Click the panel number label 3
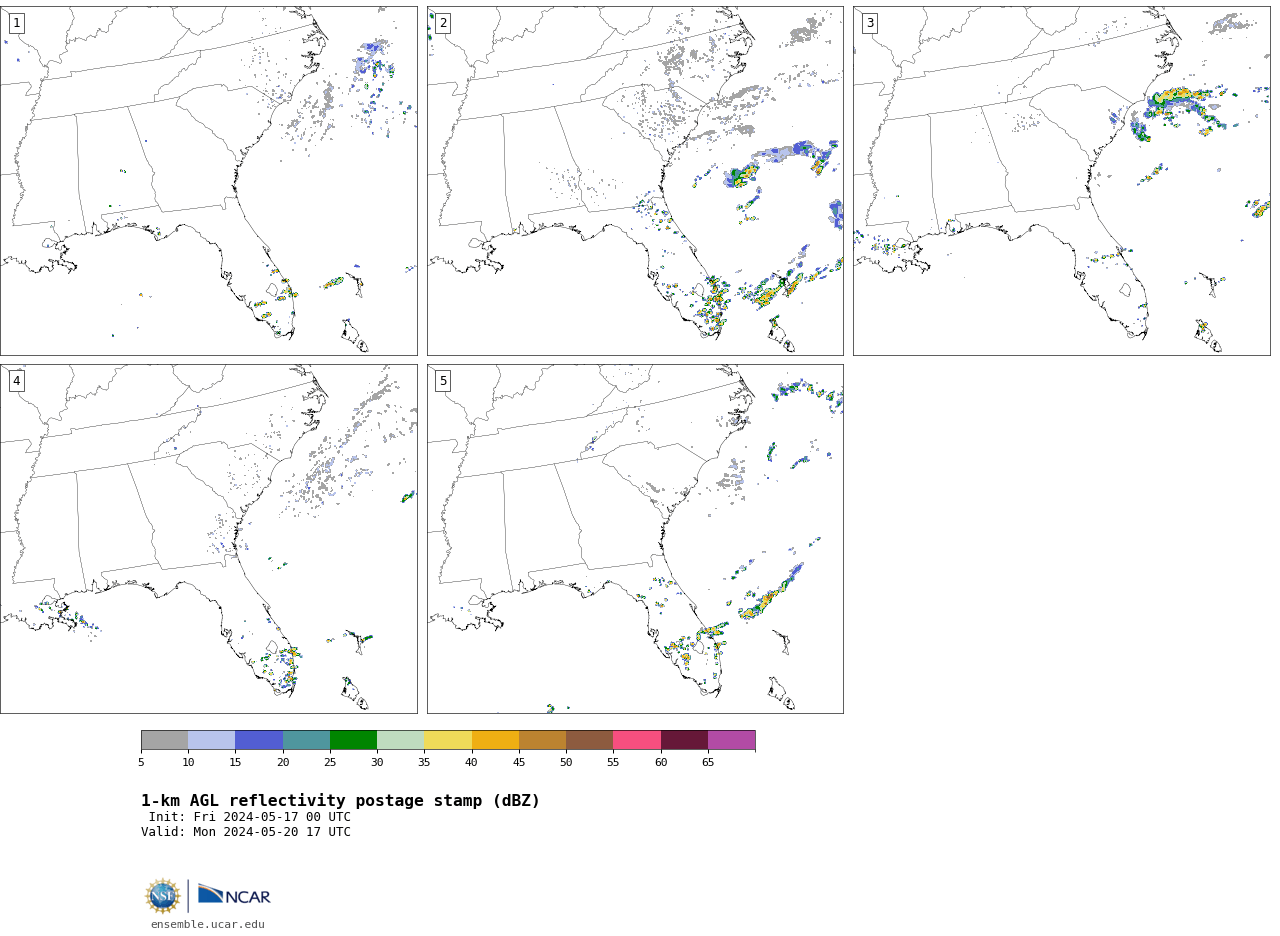The image size is (1280, 936). [x=869, y=23]
